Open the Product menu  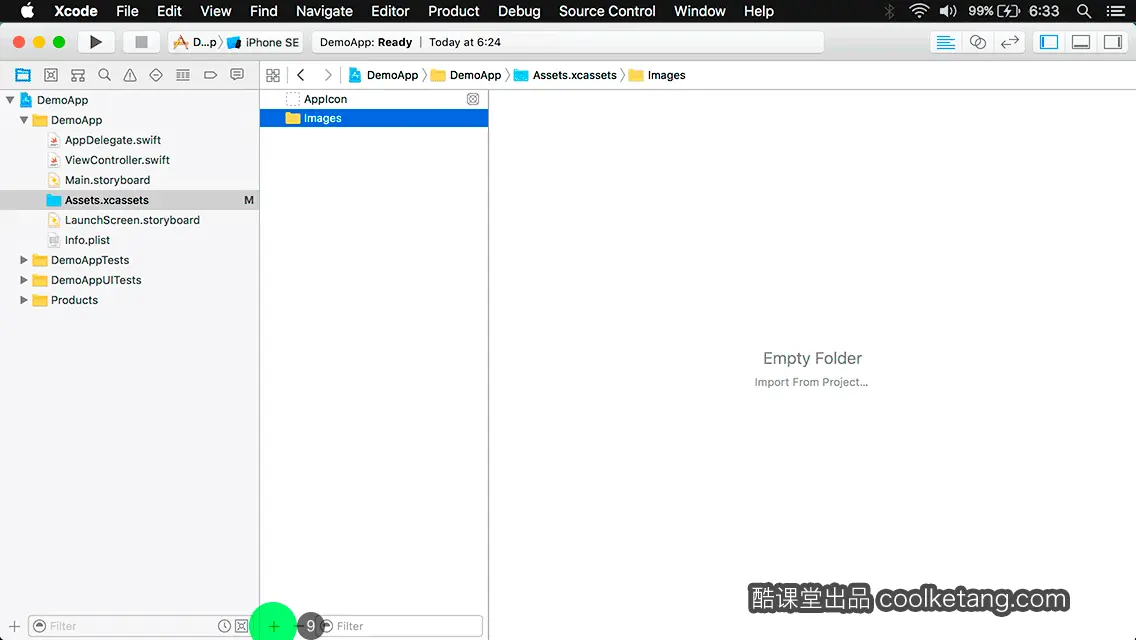454,11
